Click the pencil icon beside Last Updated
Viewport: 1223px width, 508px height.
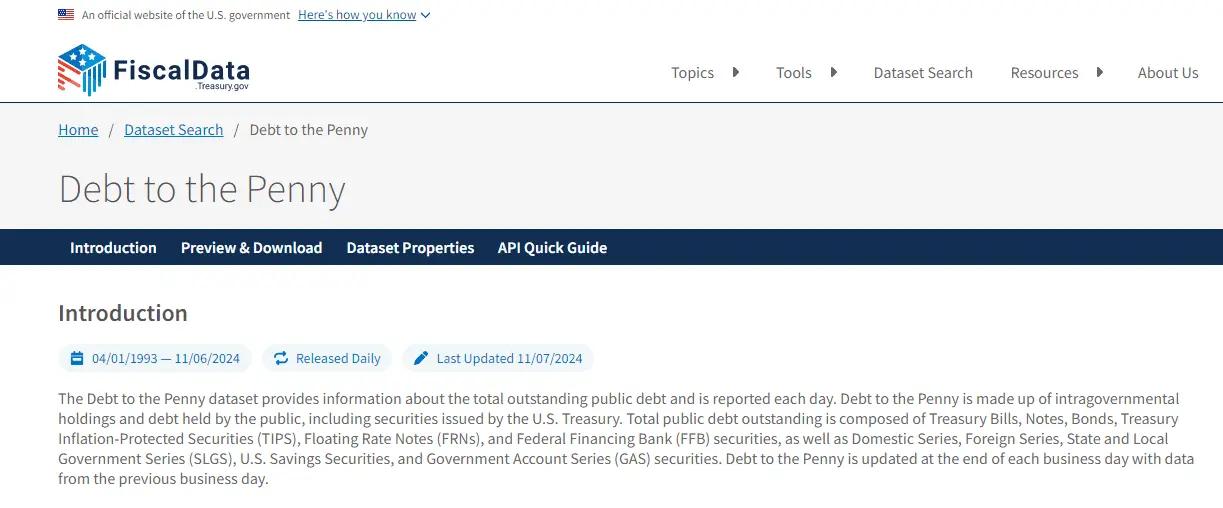pos(421,358)
